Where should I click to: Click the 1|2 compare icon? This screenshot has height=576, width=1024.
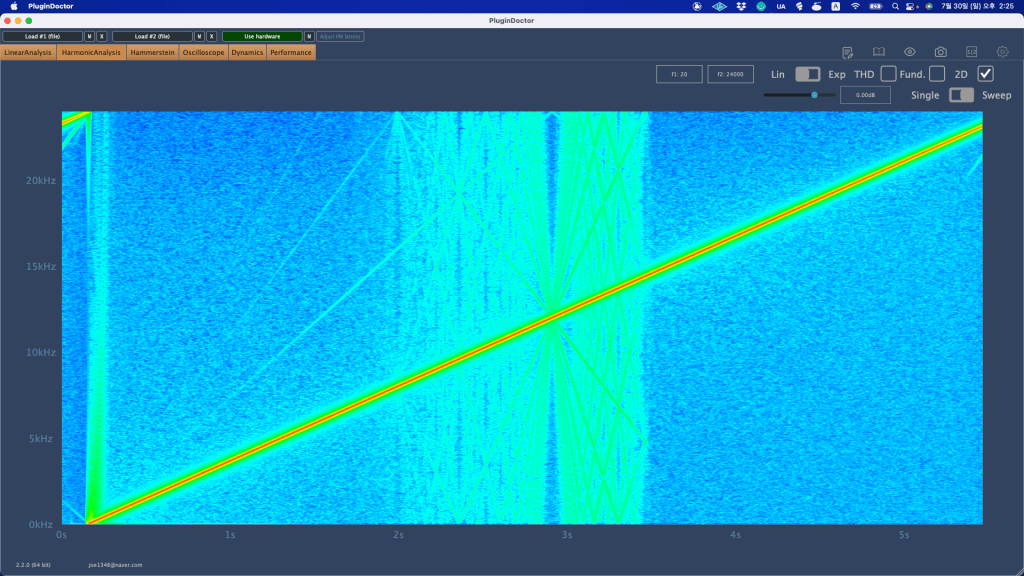[972, 52]
